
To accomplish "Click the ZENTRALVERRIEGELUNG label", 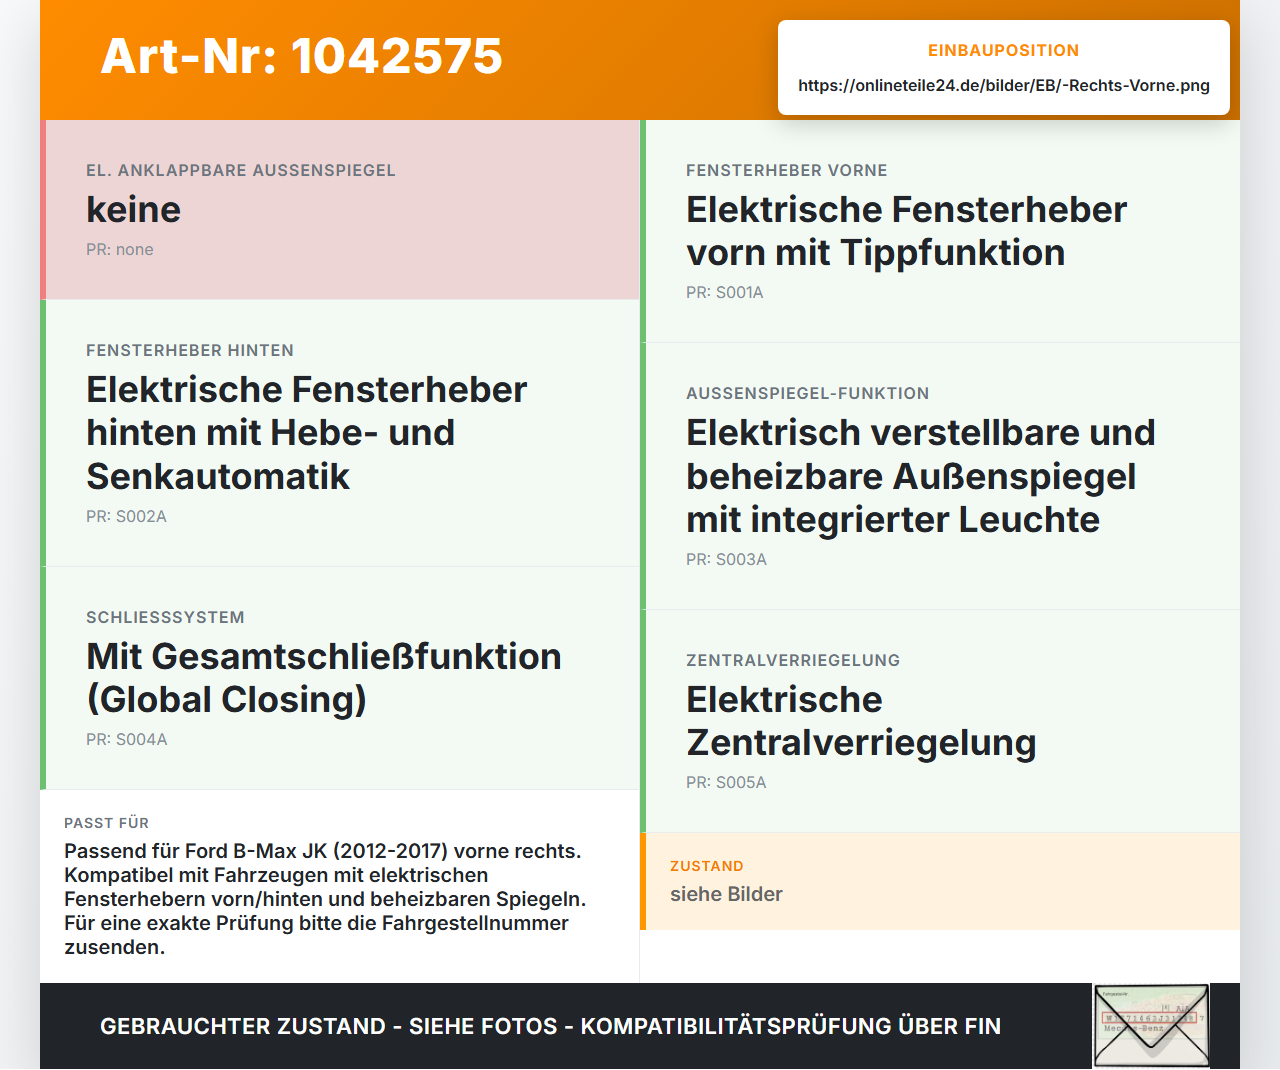I will coord(793,661).
